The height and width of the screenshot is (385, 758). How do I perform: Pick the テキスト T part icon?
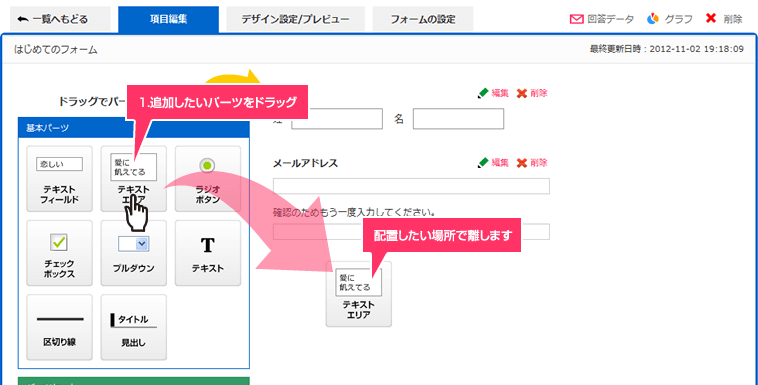pos(208,253)
